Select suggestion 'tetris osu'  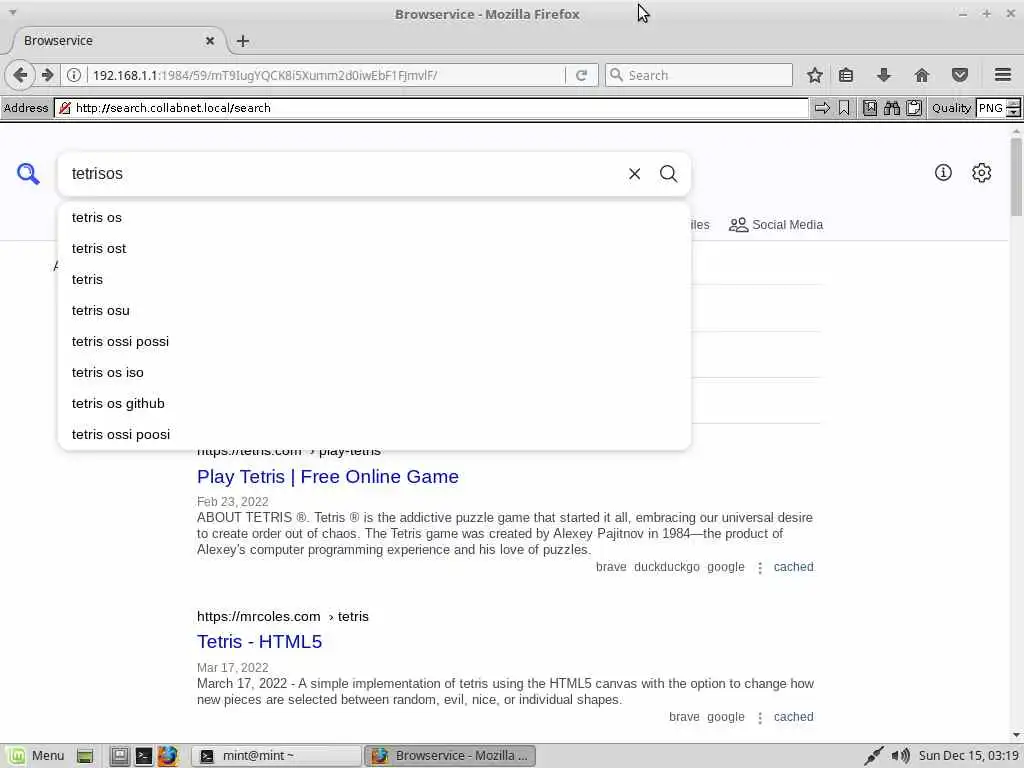pos(374,310)
